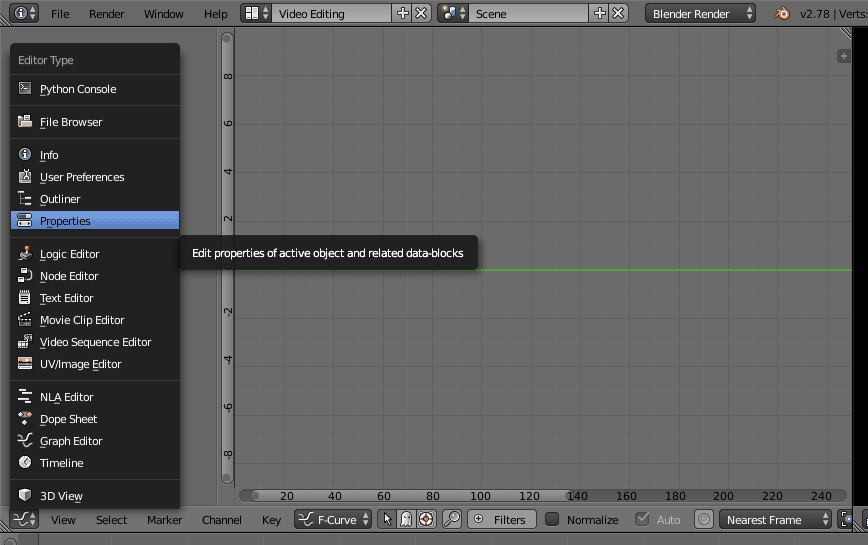Click the scene browse icon
This screenshot has width=868, height=545.
454,14
